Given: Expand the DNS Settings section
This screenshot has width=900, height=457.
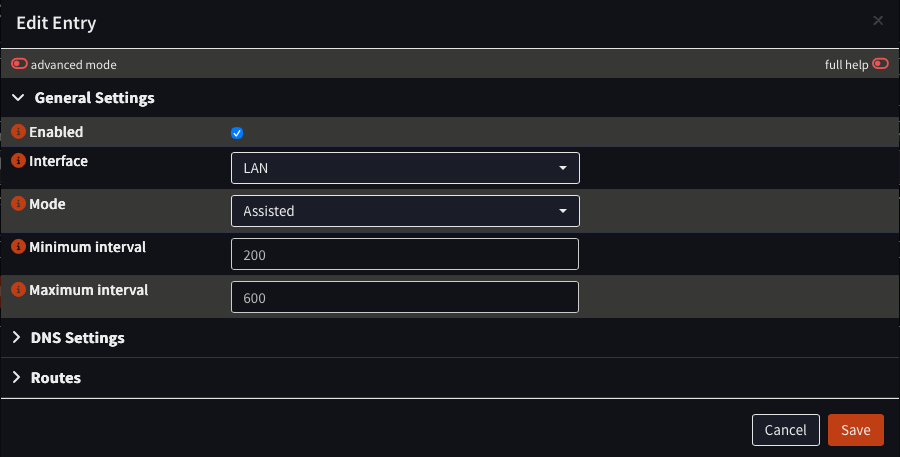Looking at the screenshot, I should pyautogui.click(x=78, y=338).
